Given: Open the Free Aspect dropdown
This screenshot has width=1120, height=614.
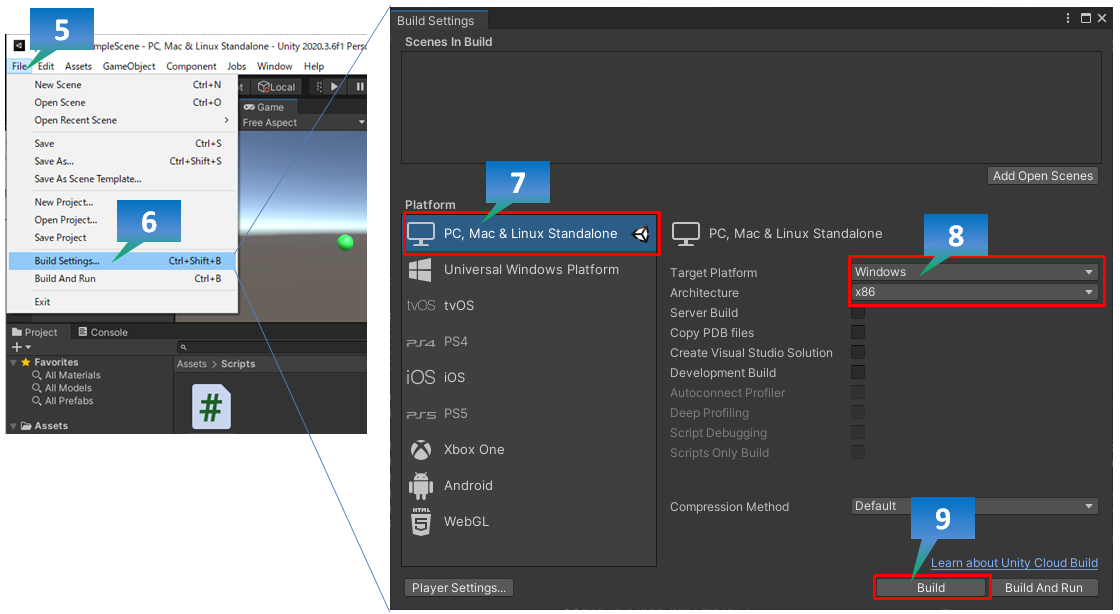Looking at the screenshot, I should [x=304, y=123].
